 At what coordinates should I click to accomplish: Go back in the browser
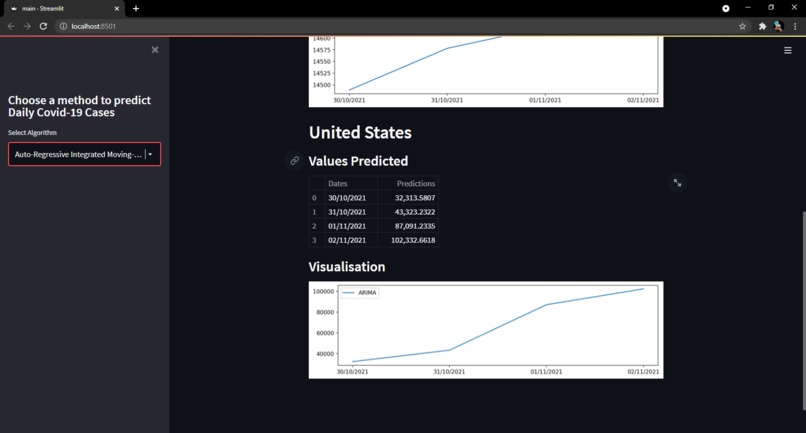11,26
